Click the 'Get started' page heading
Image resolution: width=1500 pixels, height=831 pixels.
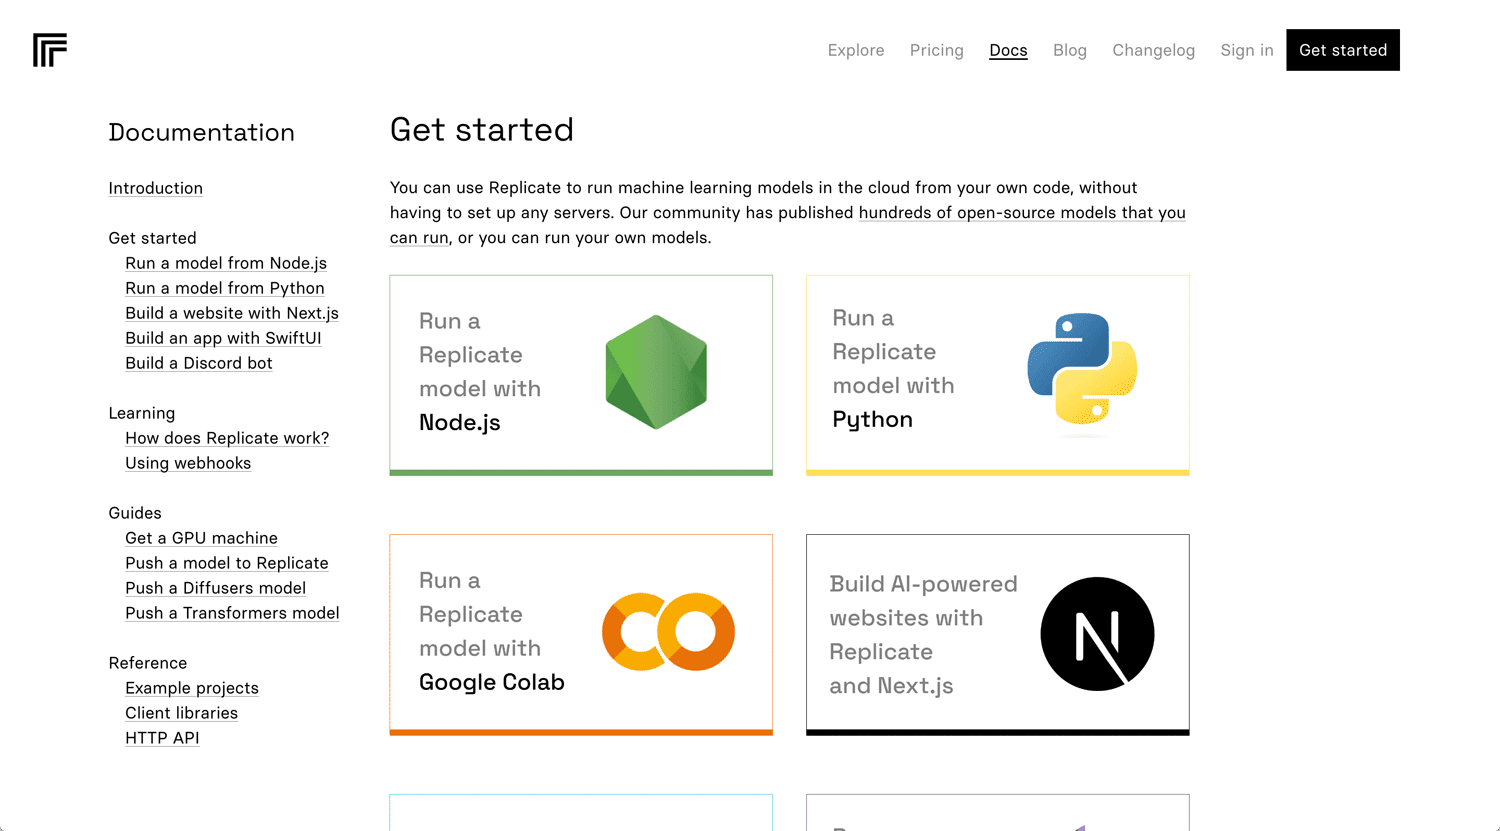click(x=482, y=130)
